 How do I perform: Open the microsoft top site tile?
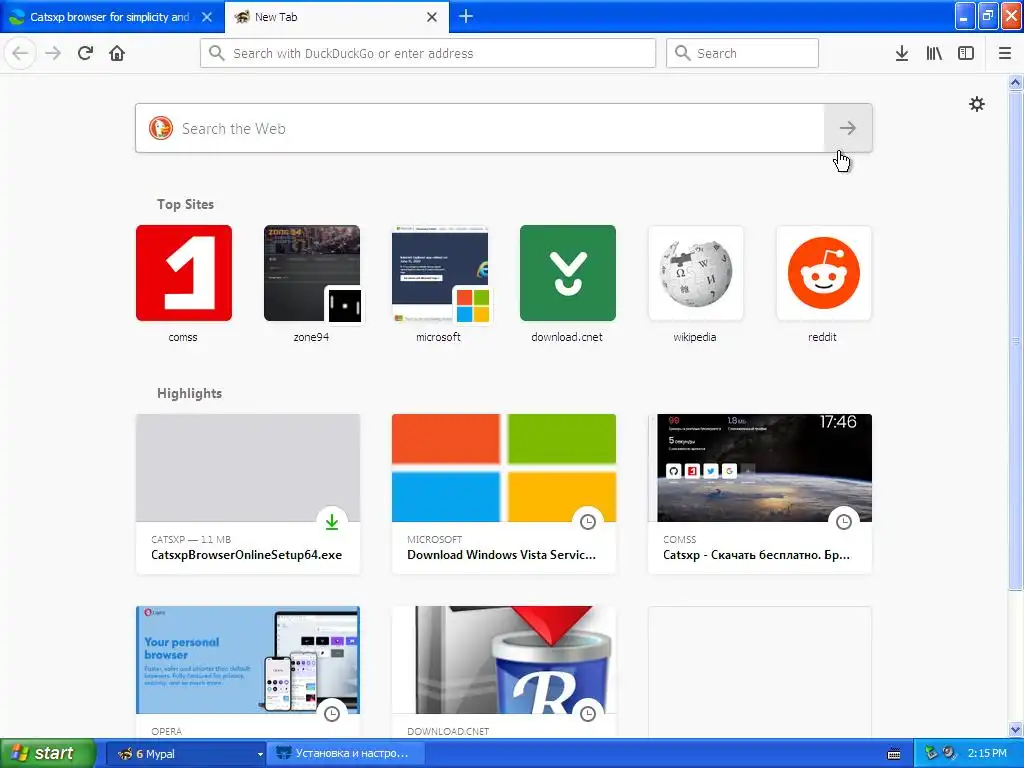(440, 273)
